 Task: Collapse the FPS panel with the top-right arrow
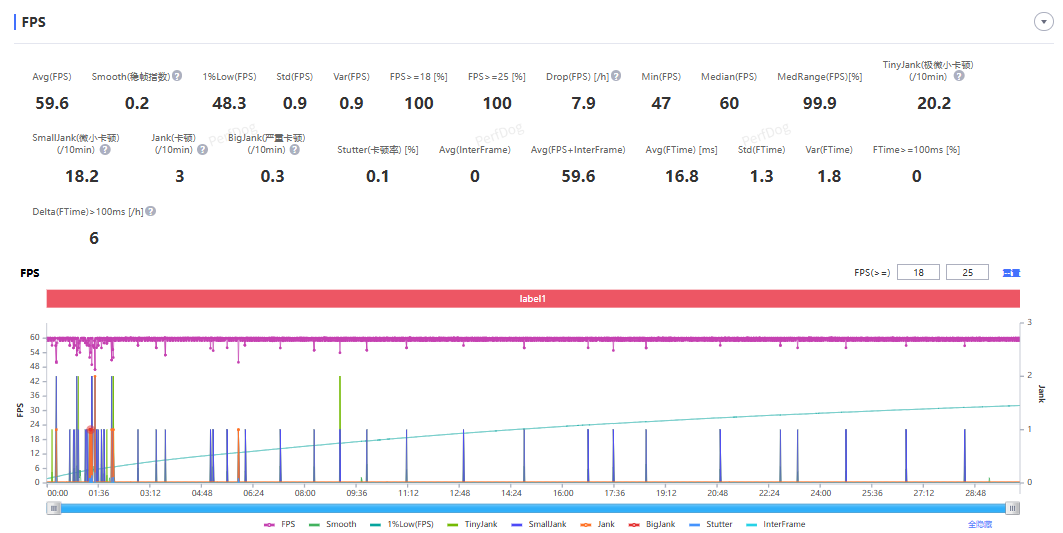(1043, 22)
